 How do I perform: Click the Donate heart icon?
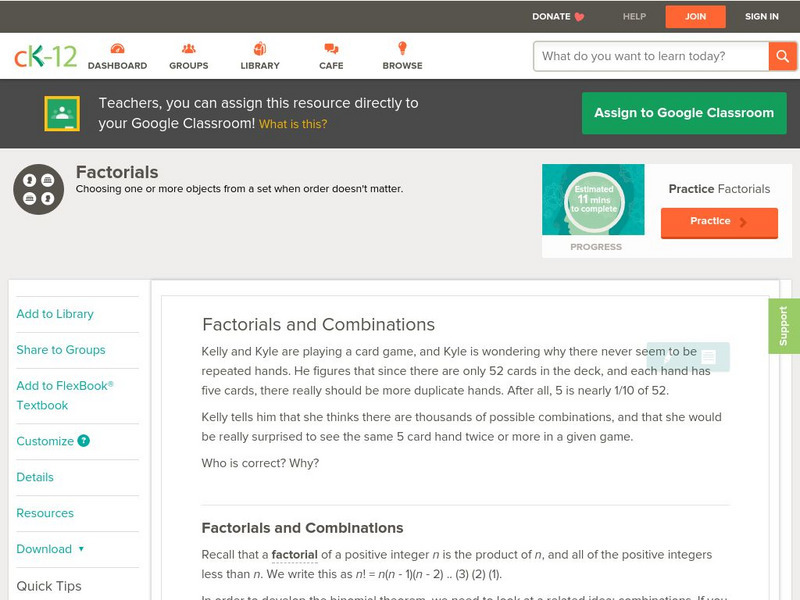579,17
